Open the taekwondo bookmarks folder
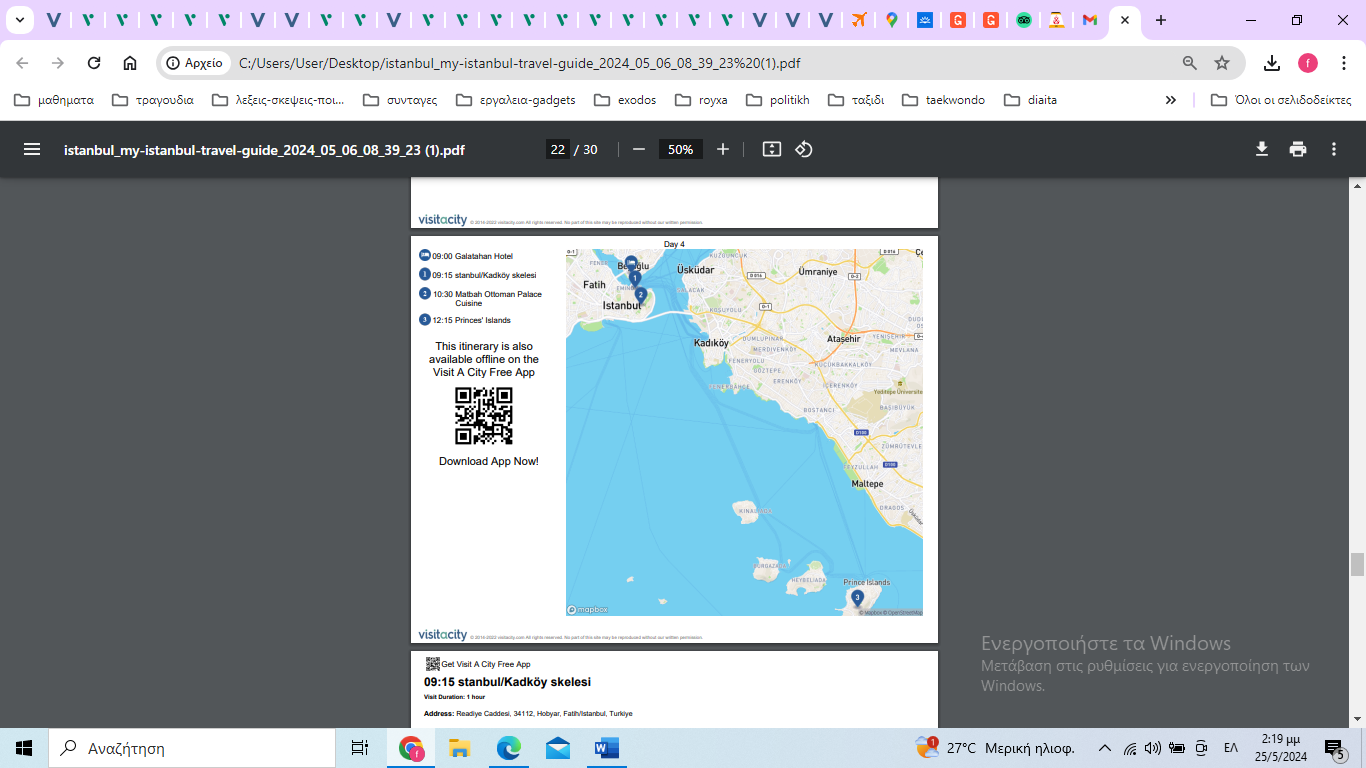The width and height of the screenshot is (1366, 768). [x=943, y=100]
